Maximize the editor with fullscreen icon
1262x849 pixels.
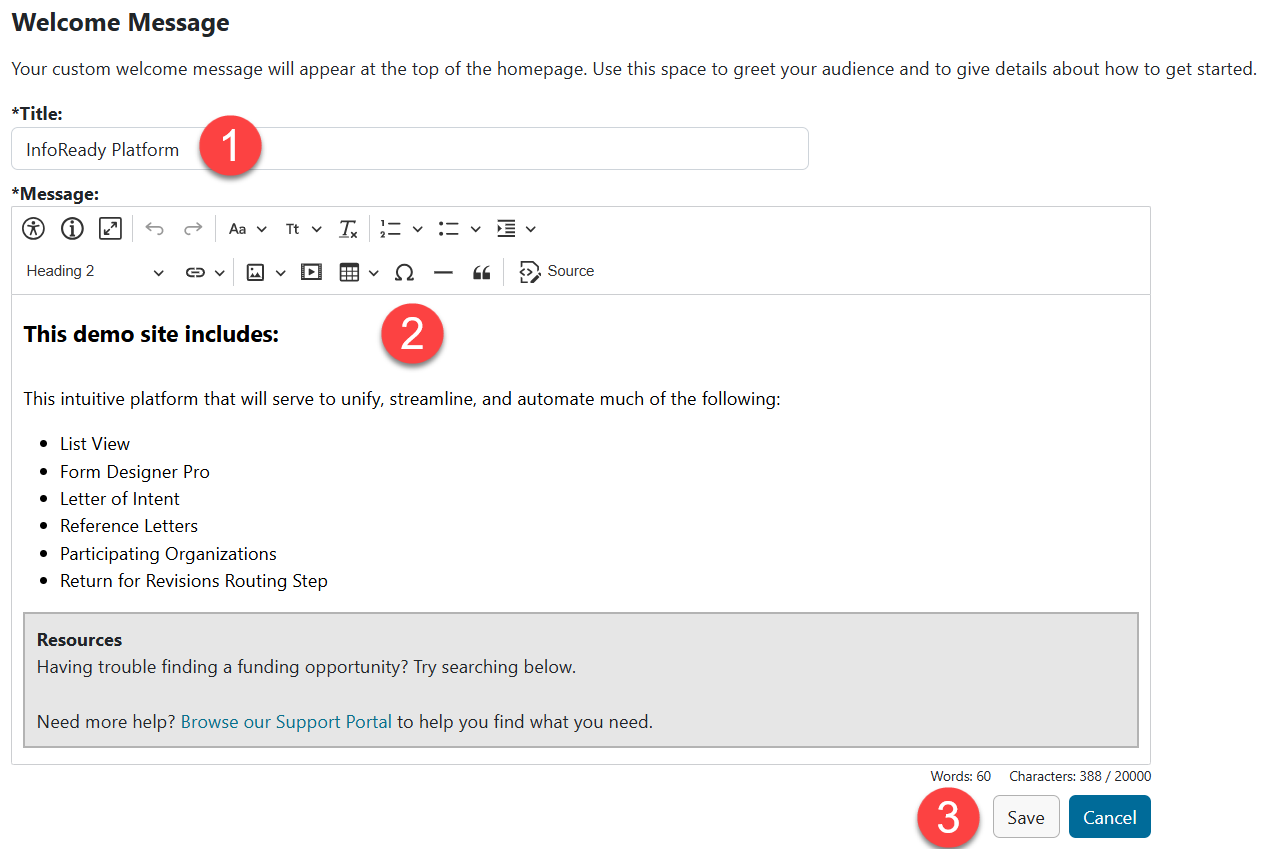click(110, 229)
